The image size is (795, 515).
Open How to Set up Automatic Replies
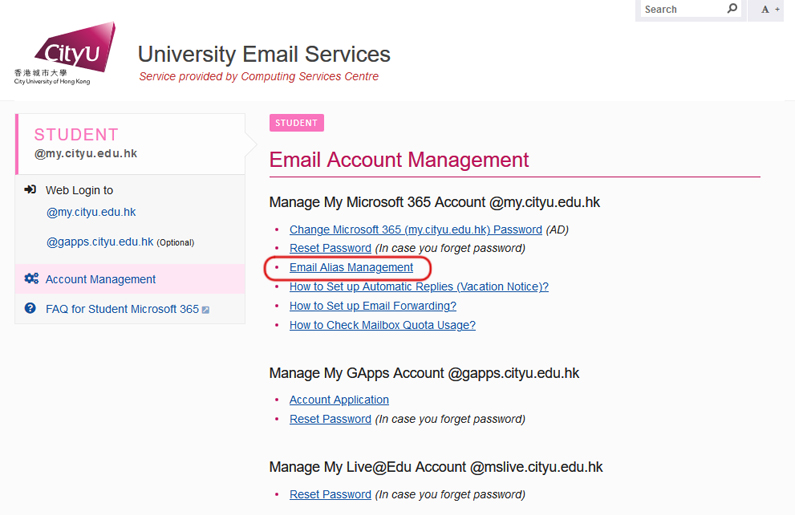pos(418,287)
